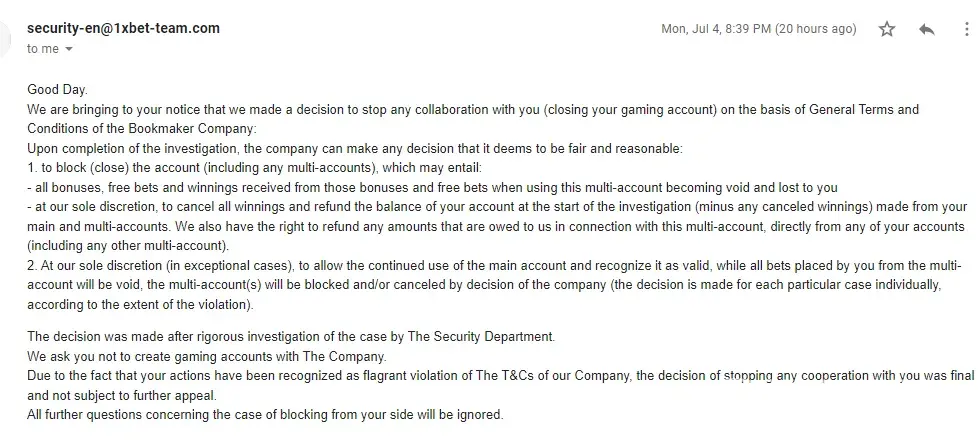Click line starting "- at our sole discretion, to cancel"
Image resolution: width=980 pixels, height=442 pixels.
pos(497,207)
